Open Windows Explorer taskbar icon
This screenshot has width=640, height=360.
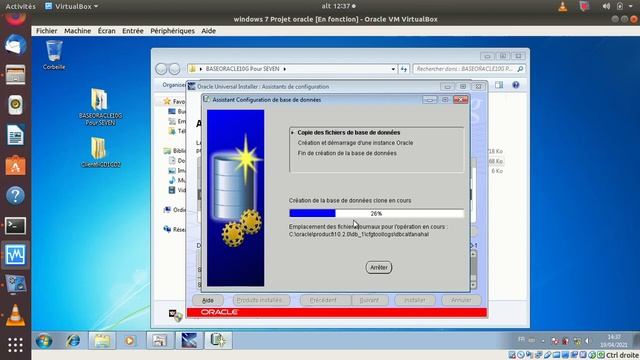102,340
